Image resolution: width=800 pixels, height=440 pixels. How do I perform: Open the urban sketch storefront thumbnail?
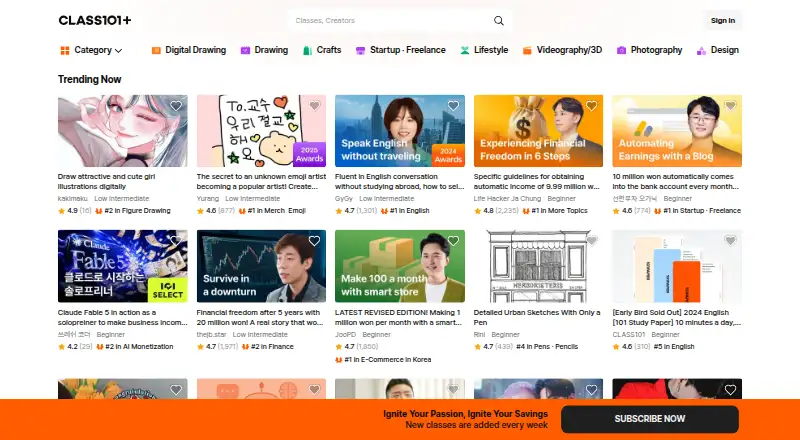[x=538, y=266]
